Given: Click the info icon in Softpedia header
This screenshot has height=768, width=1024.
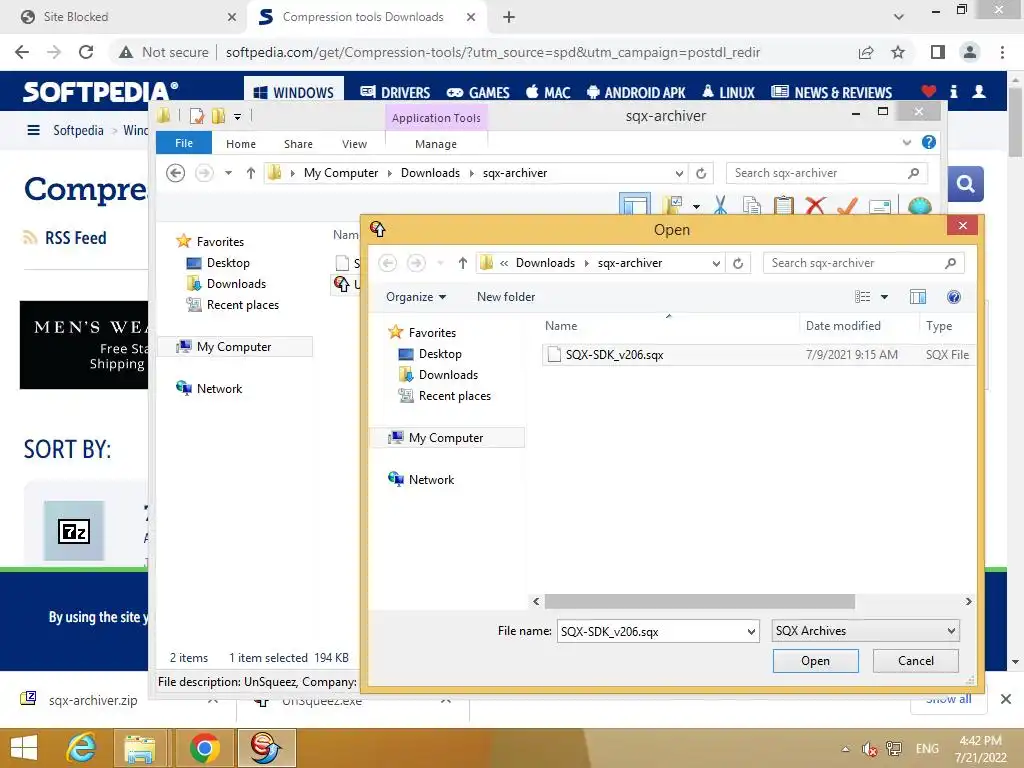Looking at the screenshot, I should (953, 91).
